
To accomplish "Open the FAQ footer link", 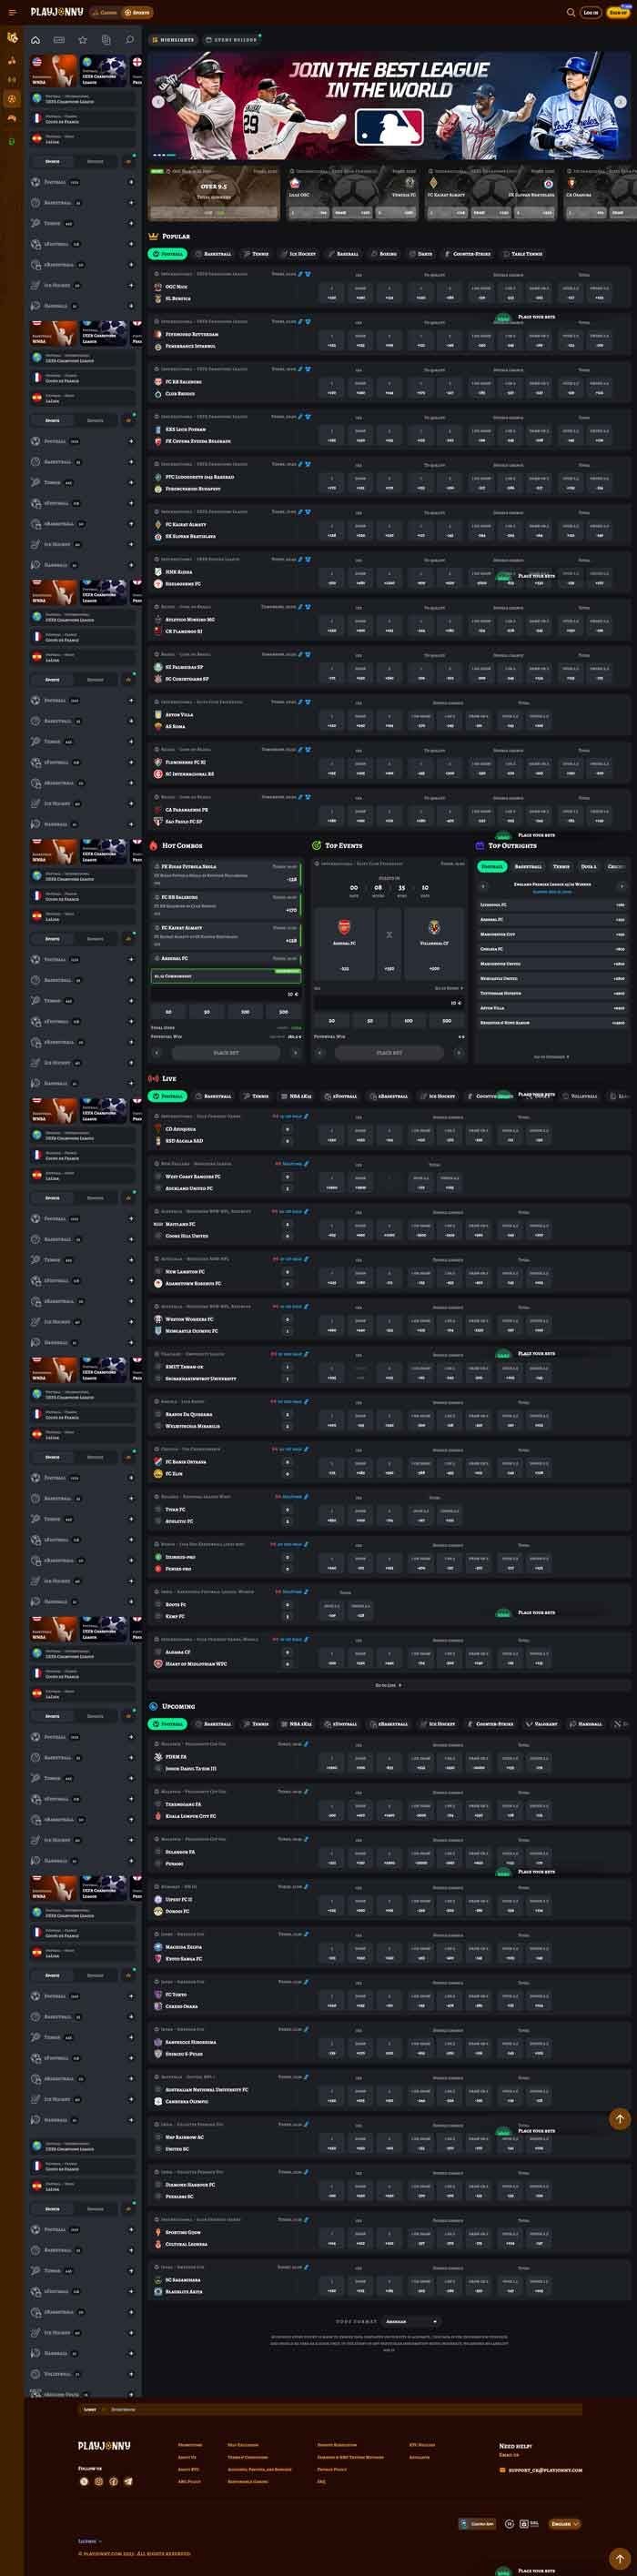I will tap(321, 2481).
